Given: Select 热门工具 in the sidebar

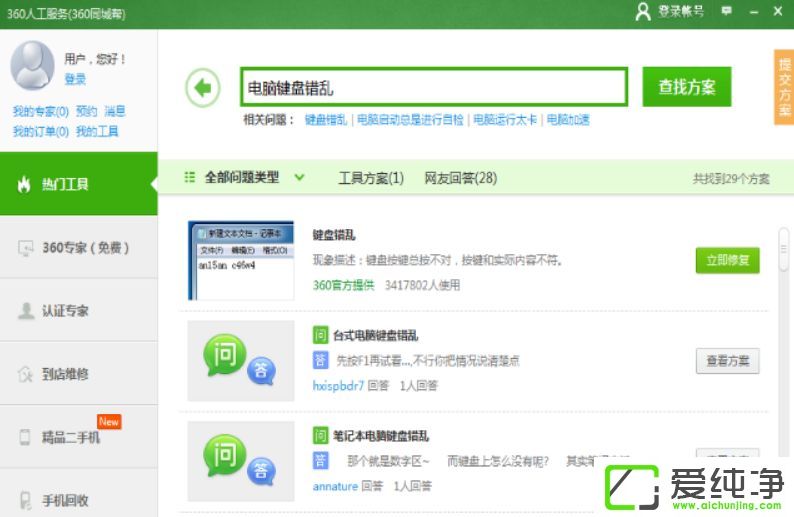Looking at the screenshot, I should (78, 184).
